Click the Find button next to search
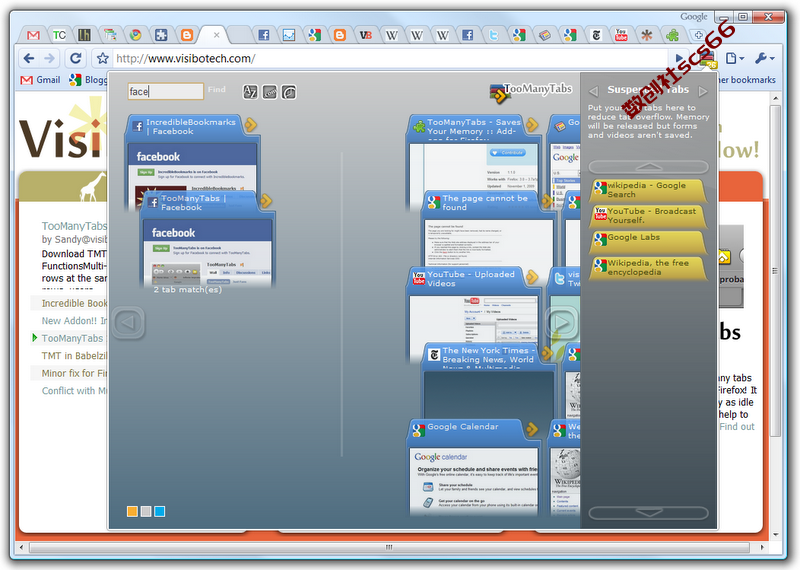This screenshot has height=570, width=800. (217, 89)
